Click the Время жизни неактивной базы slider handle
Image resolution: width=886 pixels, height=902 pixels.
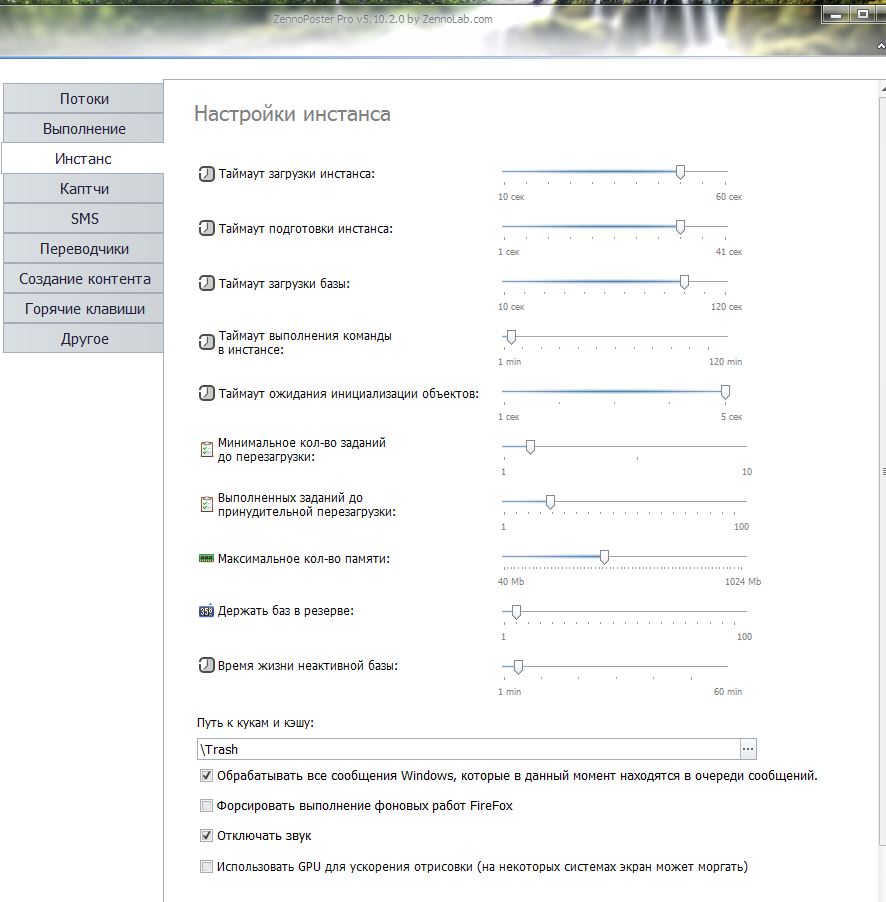pyautogui.click(x=518, y=666)
